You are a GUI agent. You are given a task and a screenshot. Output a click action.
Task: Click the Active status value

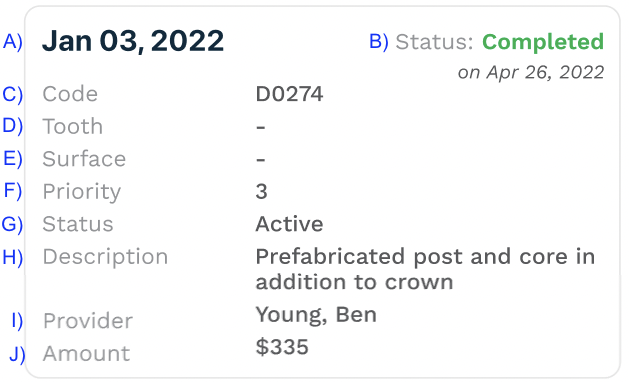pos(289,224)
